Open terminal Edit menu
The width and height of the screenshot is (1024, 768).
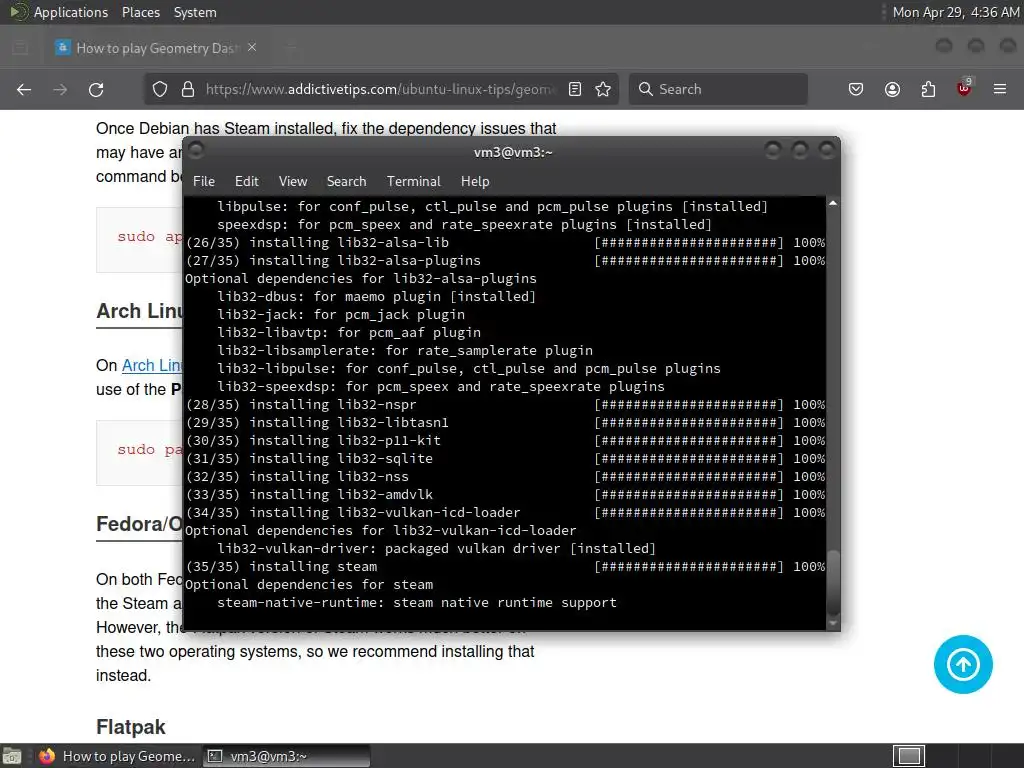pos(247,182)
